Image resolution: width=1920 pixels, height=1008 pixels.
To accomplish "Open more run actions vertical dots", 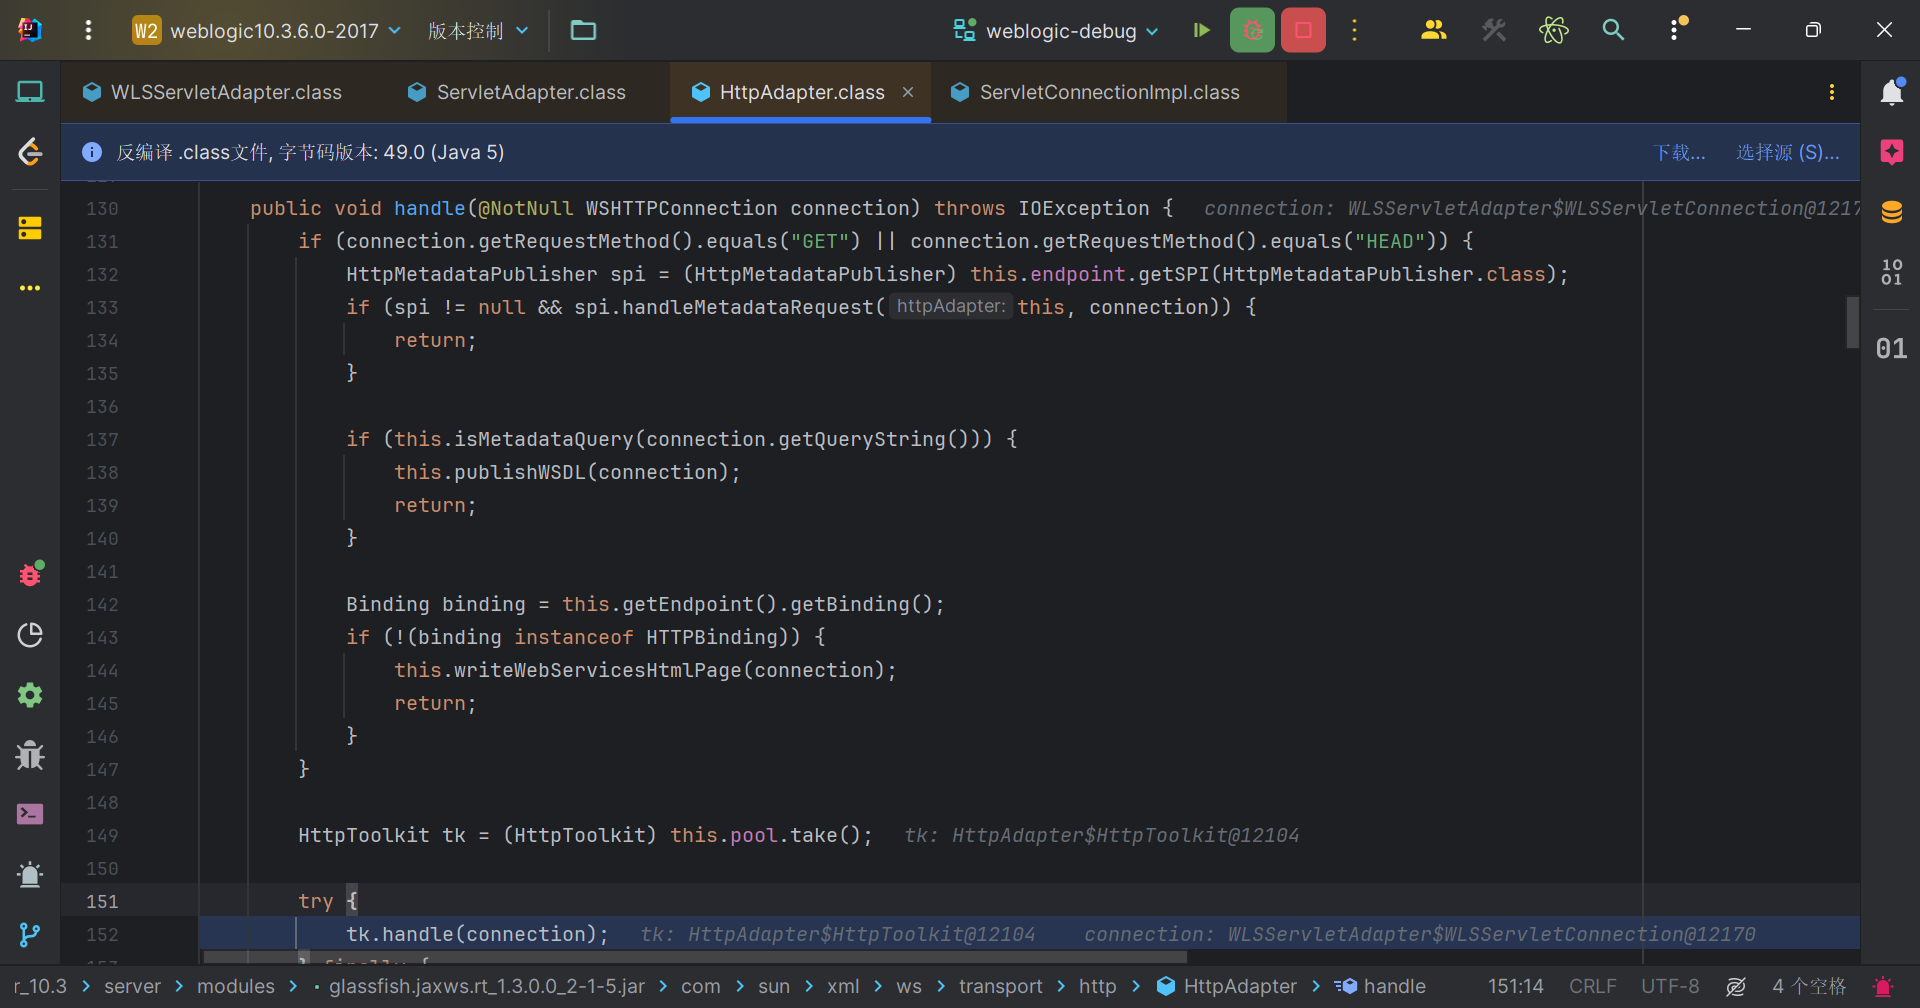I will (x=1355, y=30).
